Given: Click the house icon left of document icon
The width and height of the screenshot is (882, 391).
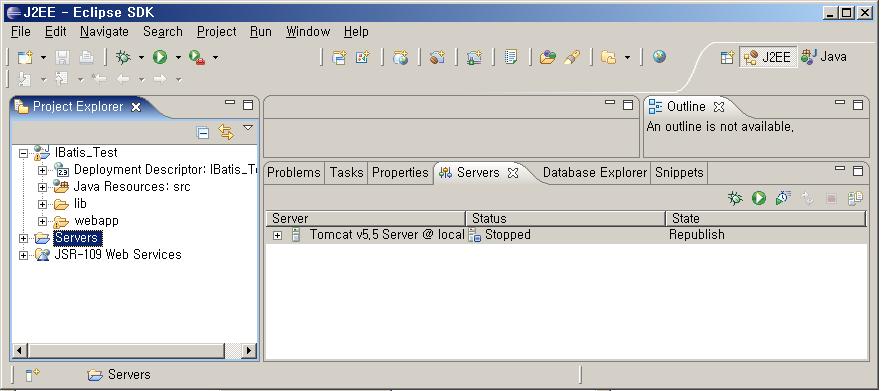Looking at the screenshot, I should coord(474,57).
